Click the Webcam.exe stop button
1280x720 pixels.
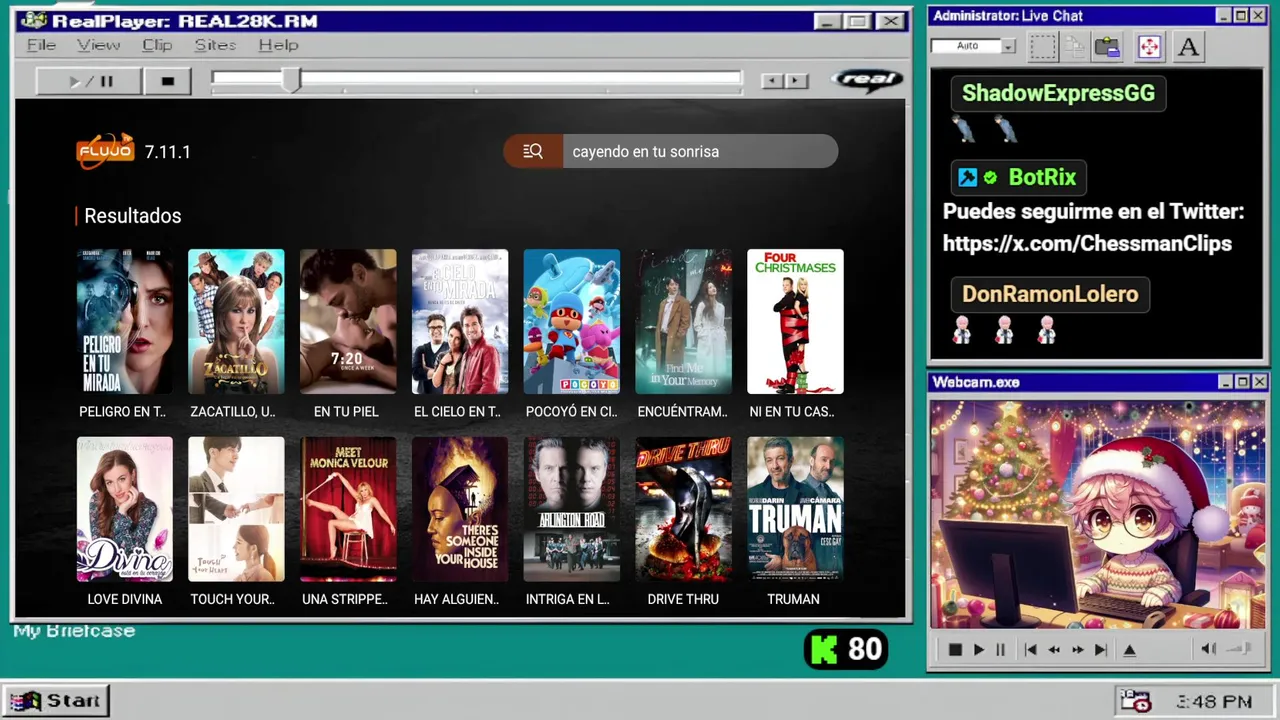pos(955,649)
